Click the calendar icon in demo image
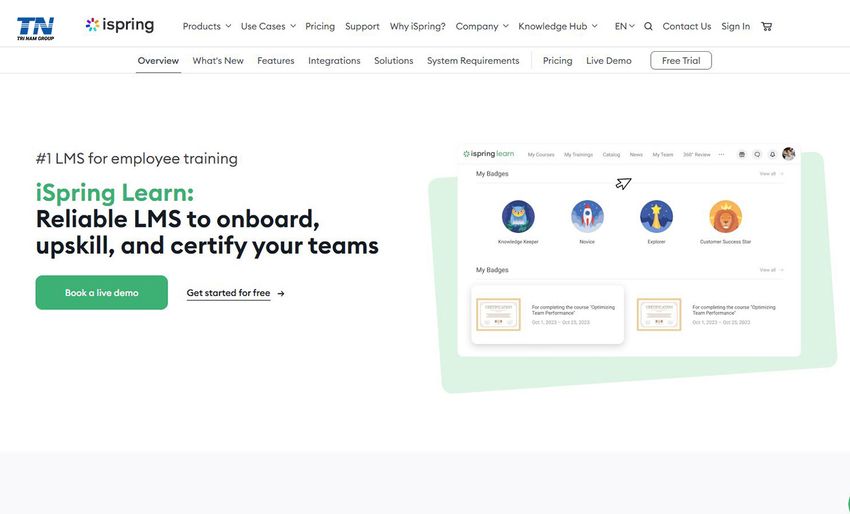 (x=742, y=155)
